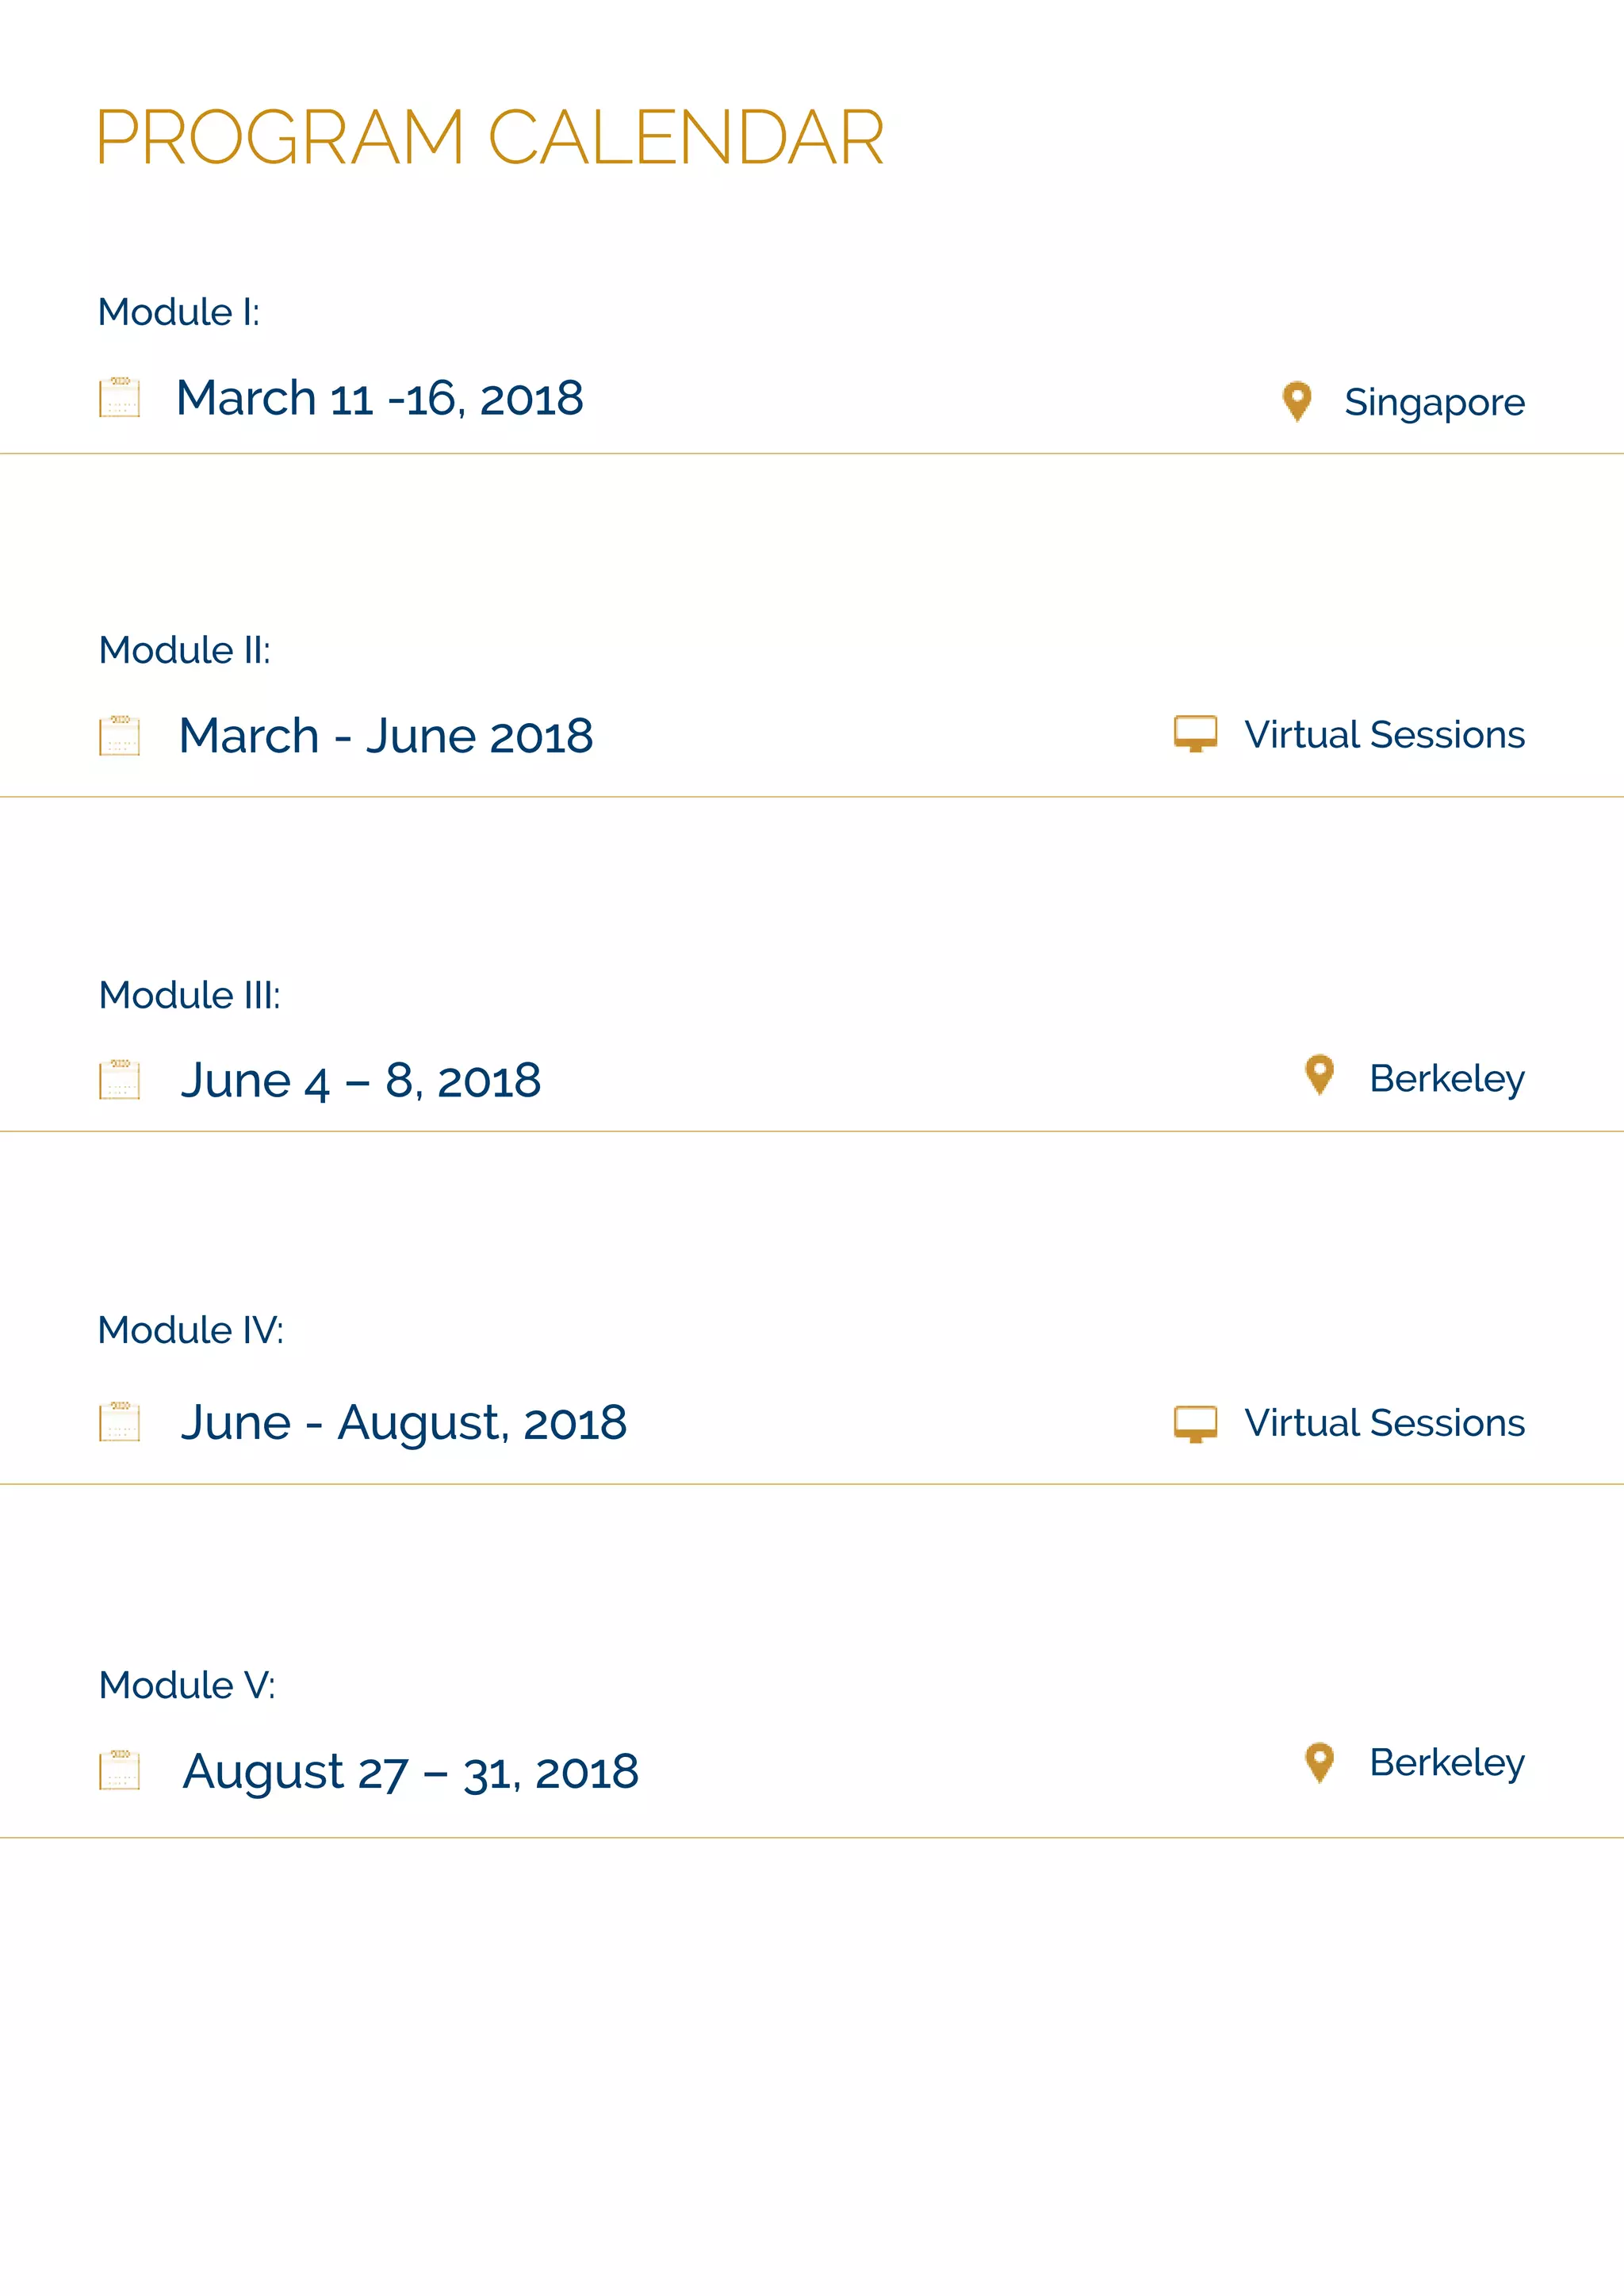This screenshot has height=2296, width=1624.
Task: Click the calendar icon beside June - August, 2018
Action: pyautogui.click(x=119, y=1422)
